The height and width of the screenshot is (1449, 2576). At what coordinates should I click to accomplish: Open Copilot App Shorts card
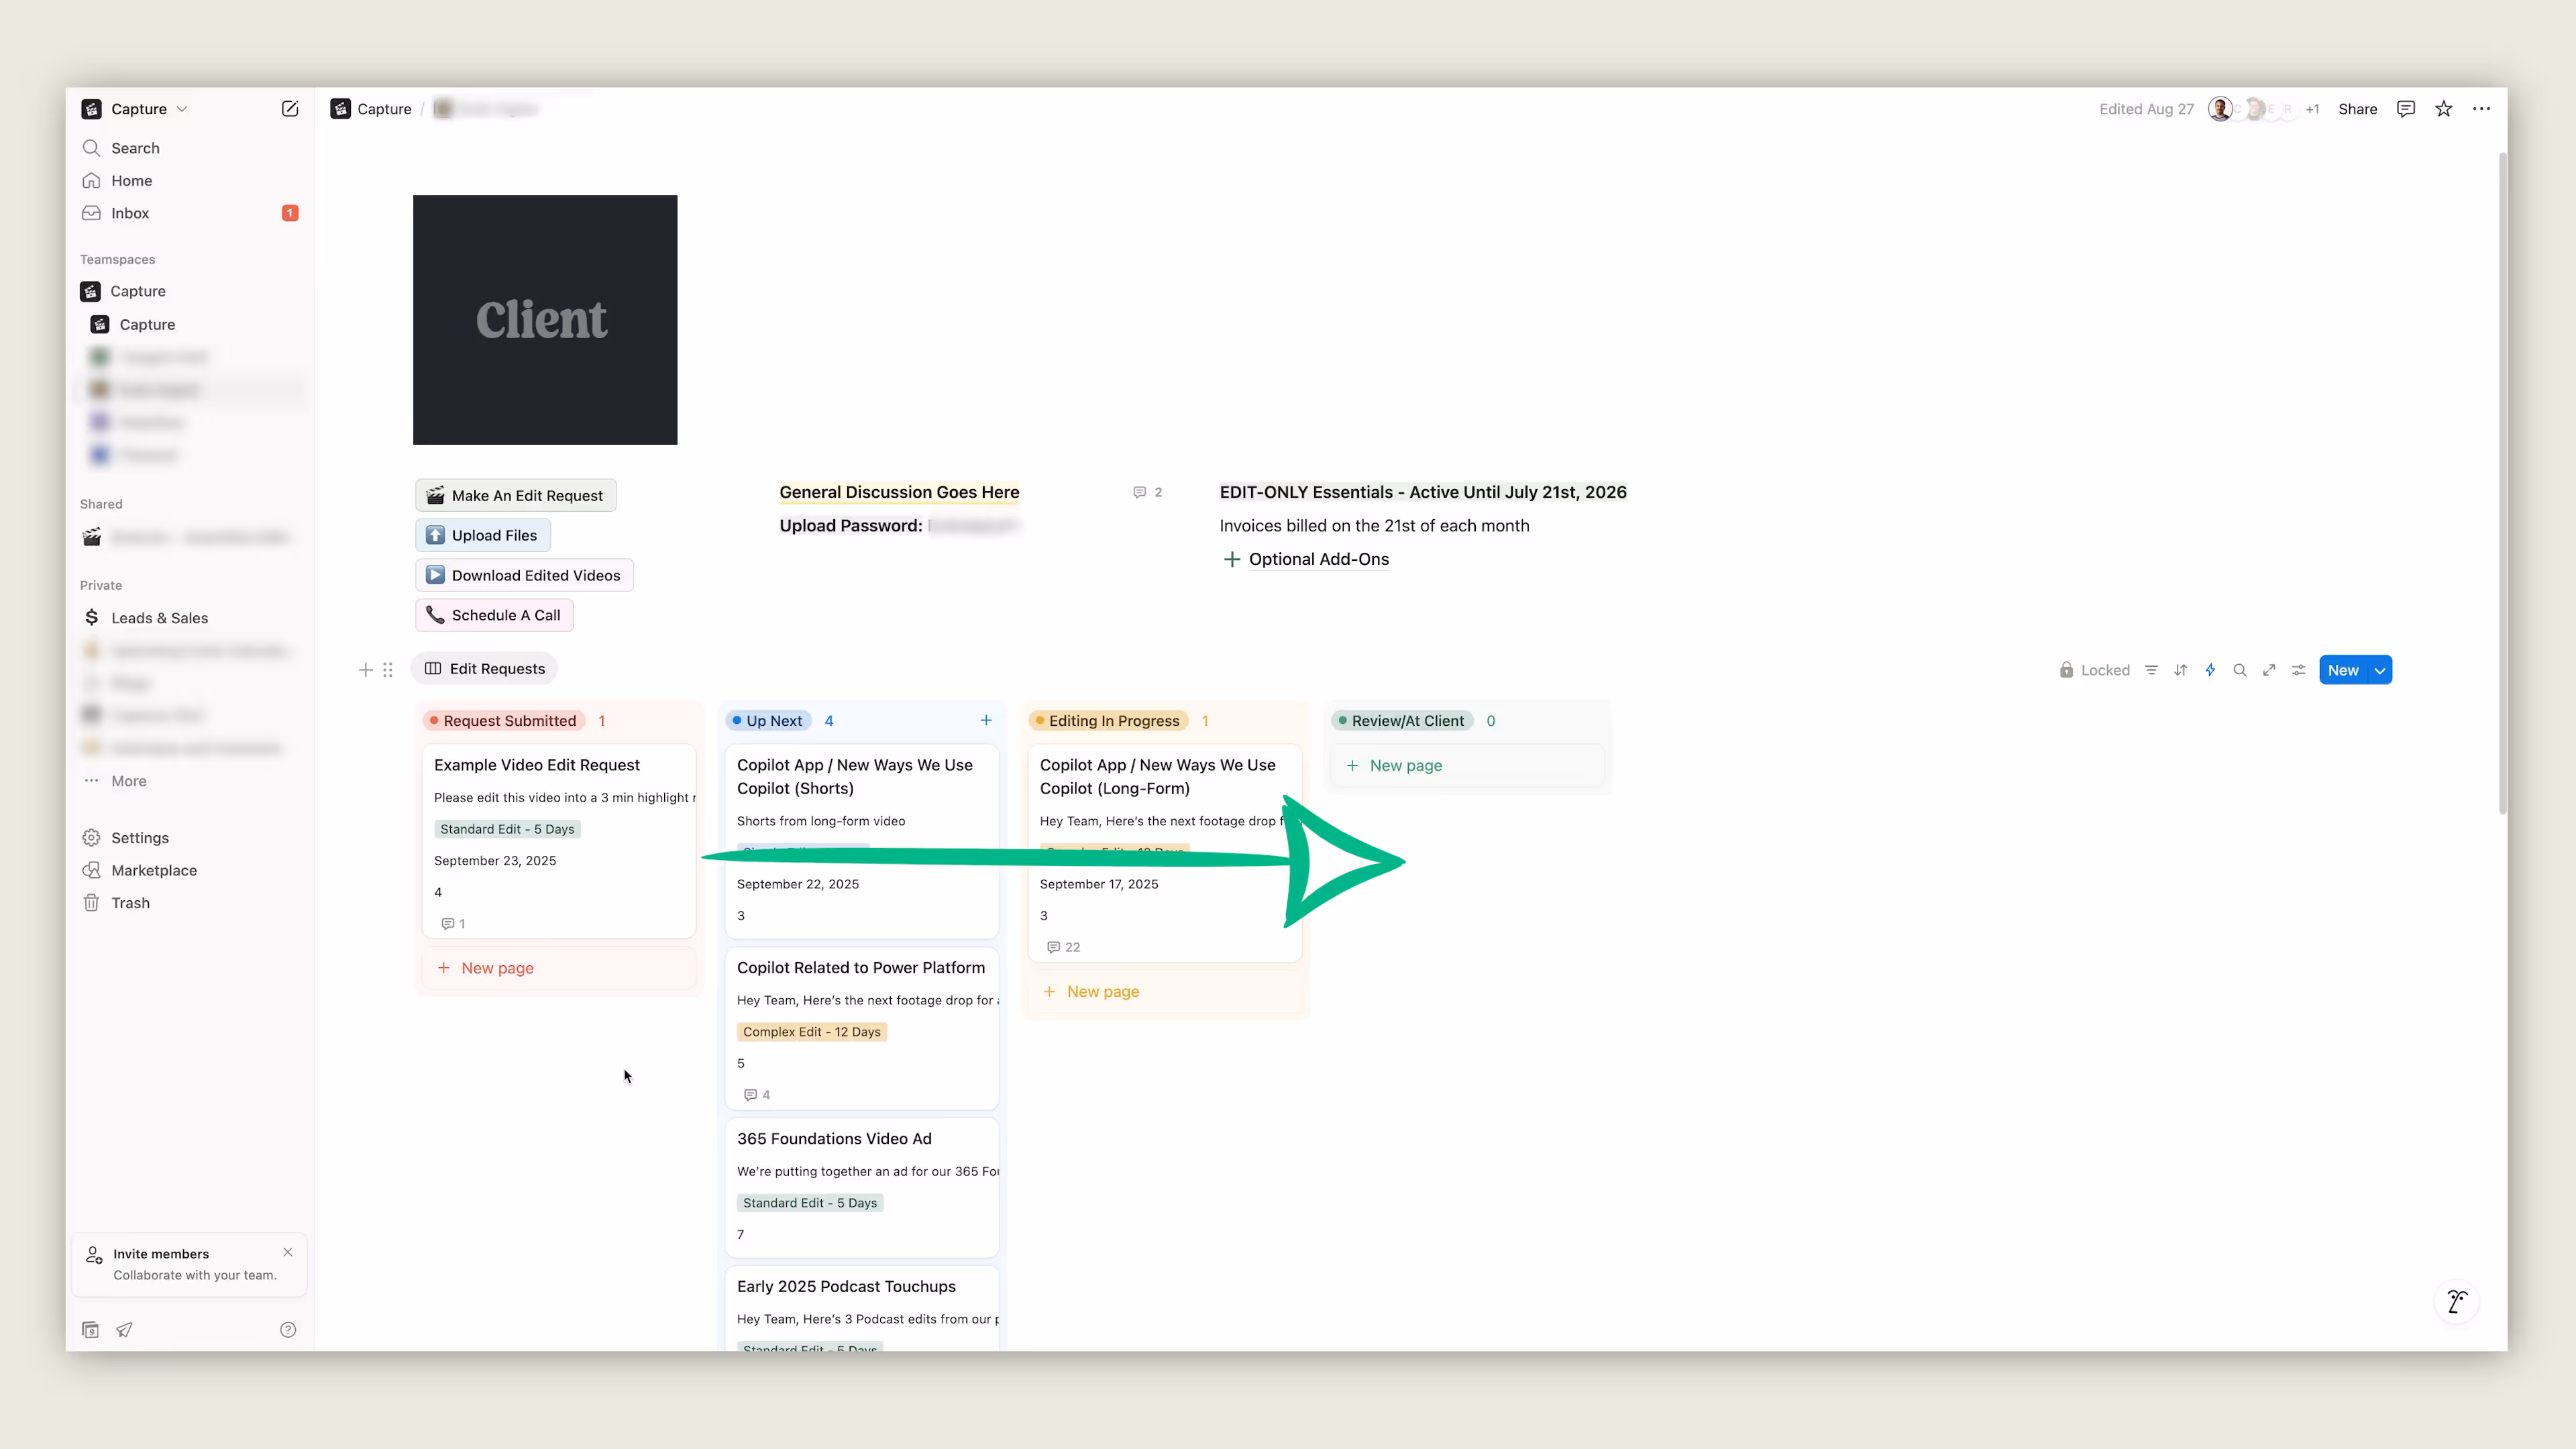(x=862, y=840)
